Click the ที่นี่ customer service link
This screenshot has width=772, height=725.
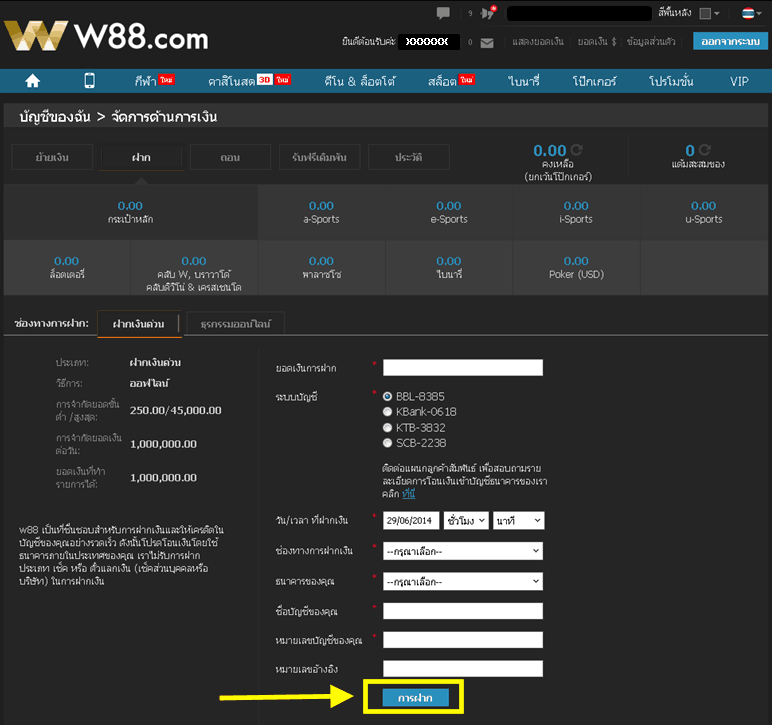(409, 494)
